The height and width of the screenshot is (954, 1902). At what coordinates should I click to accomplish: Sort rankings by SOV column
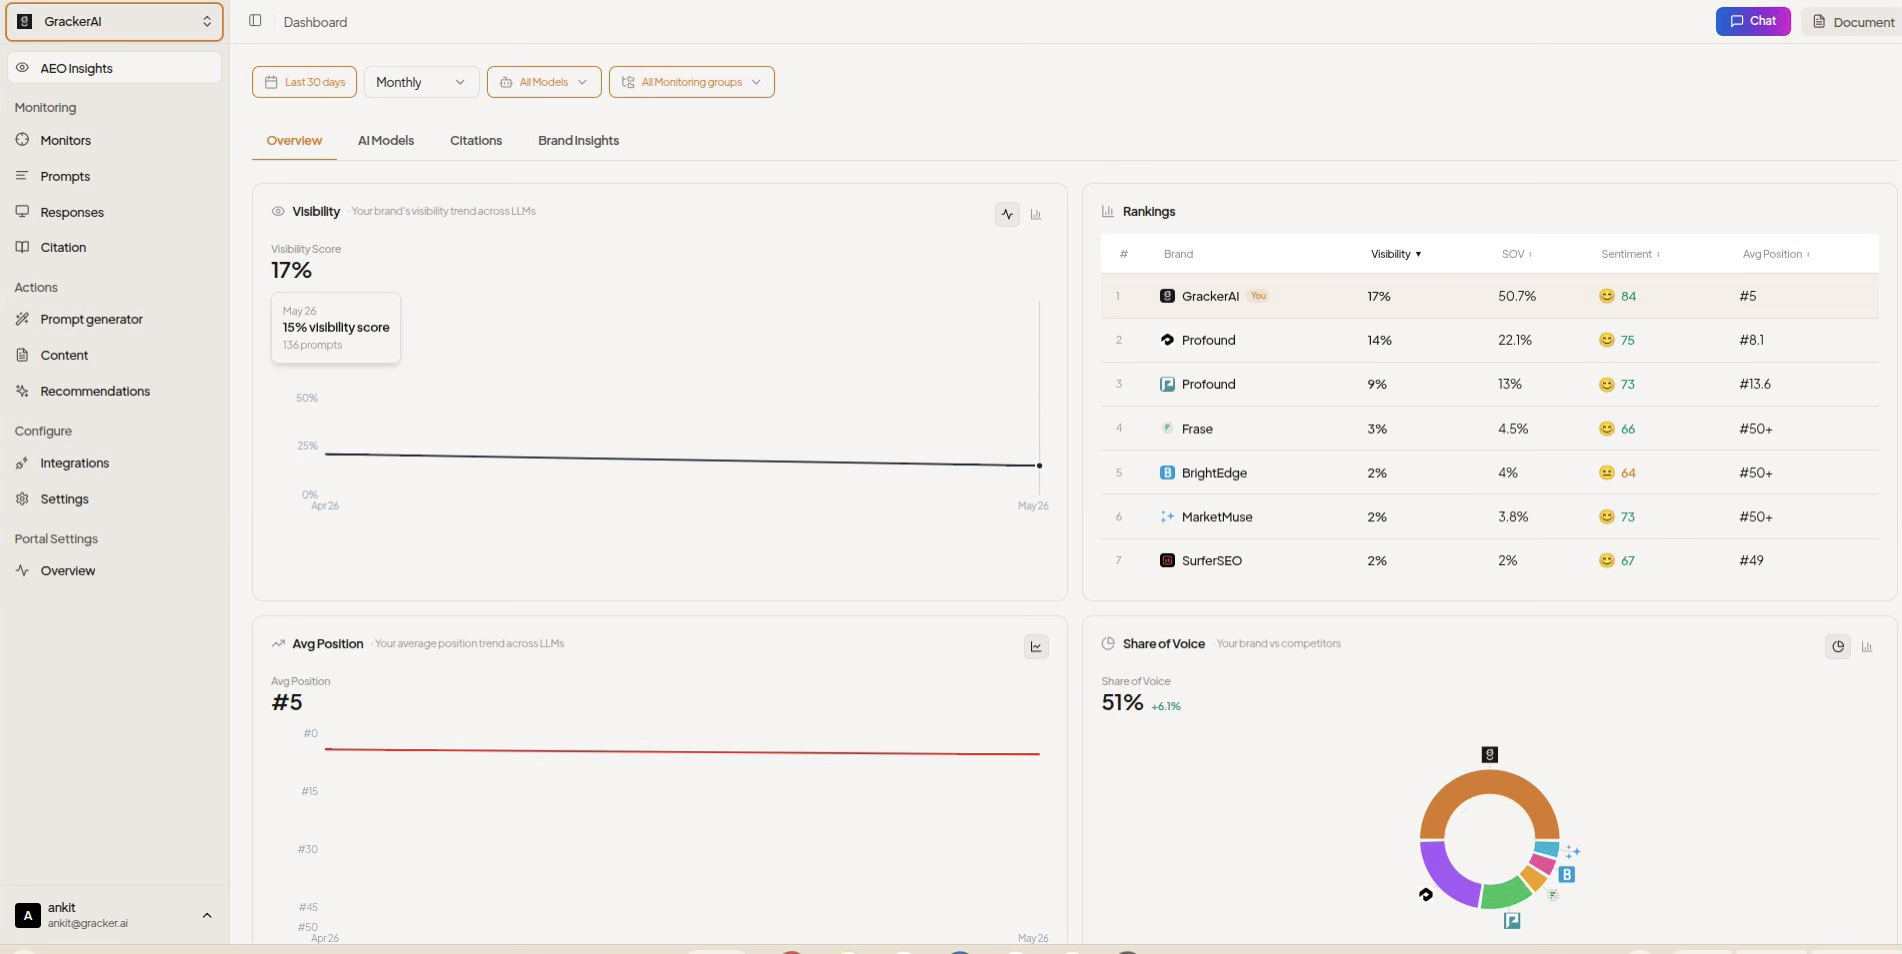coord(1517,254)
